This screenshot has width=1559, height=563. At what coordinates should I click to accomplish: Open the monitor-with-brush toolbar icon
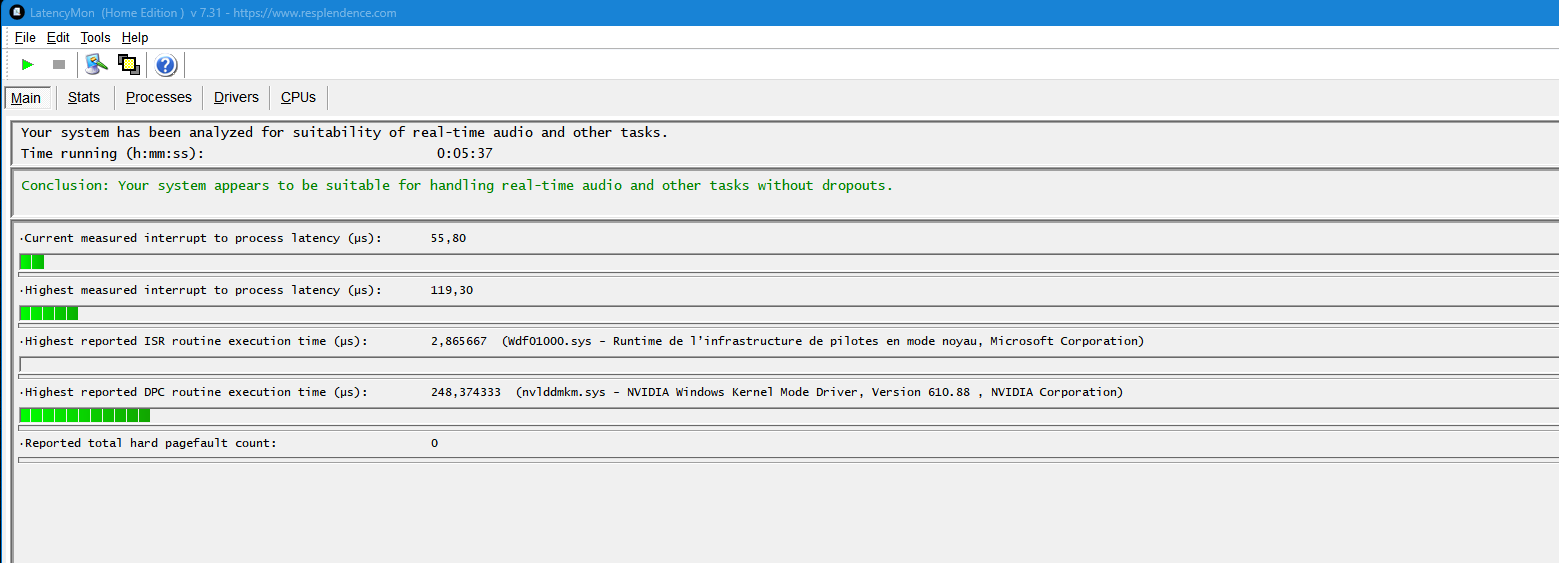pos(96,65)
